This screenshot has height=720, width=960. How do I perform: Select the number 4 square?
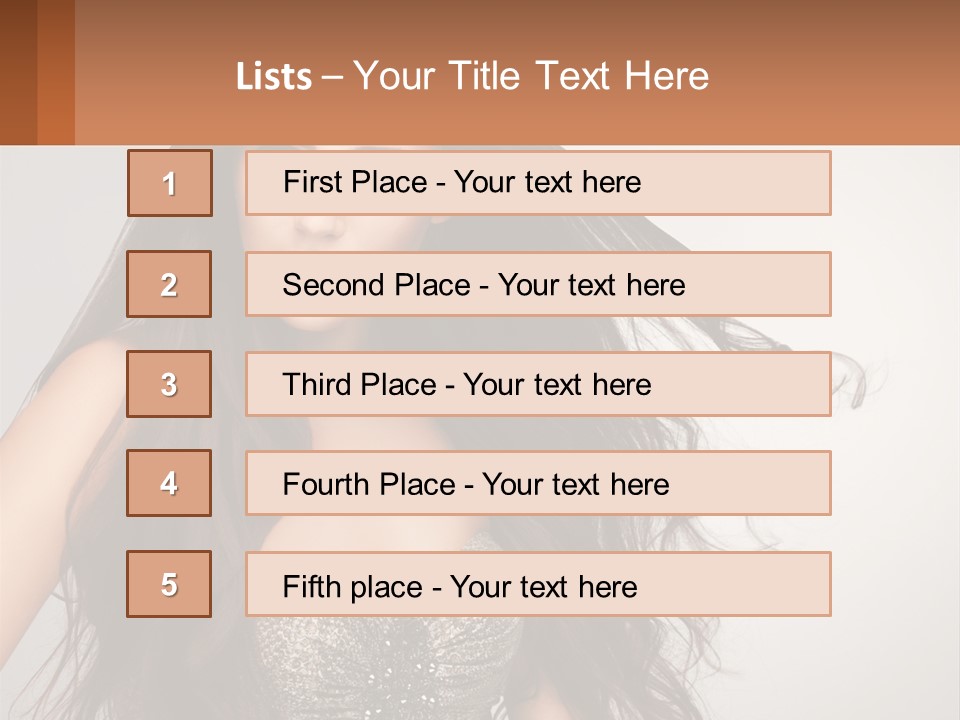(x=169, y=483)
